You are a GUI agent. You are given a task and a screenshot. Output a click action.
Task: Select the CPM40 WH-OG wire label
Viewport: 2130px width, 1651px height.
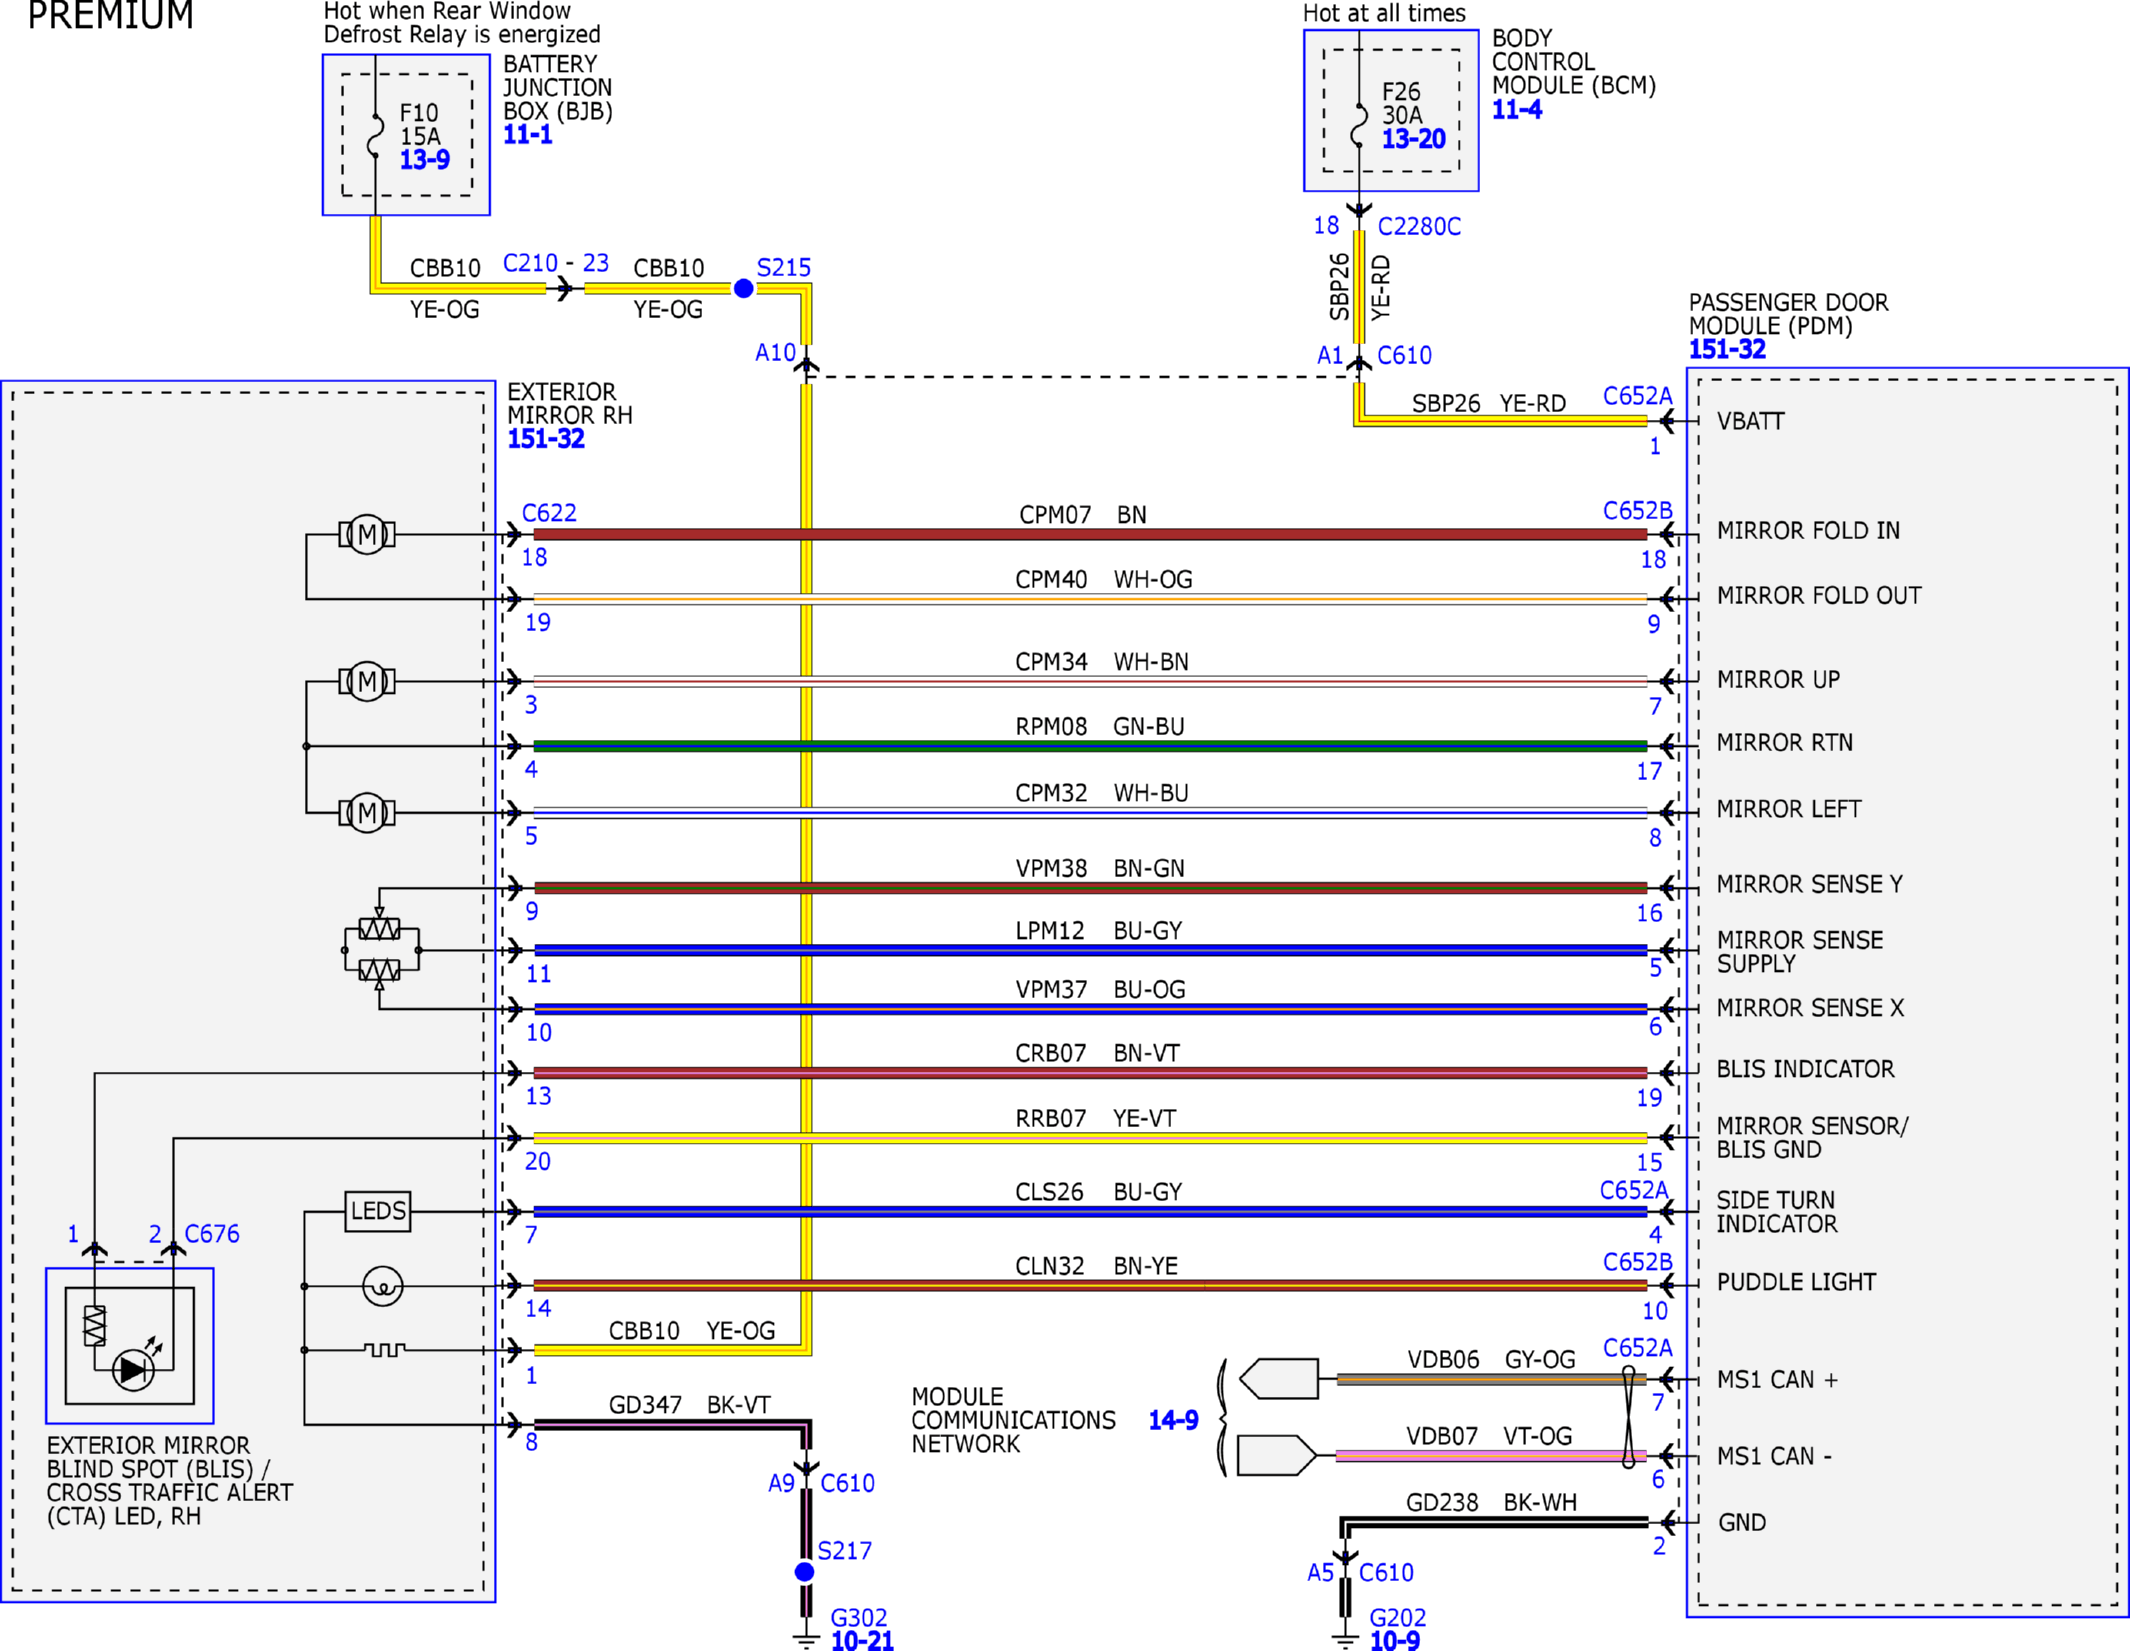click(x=1104, y=580)
